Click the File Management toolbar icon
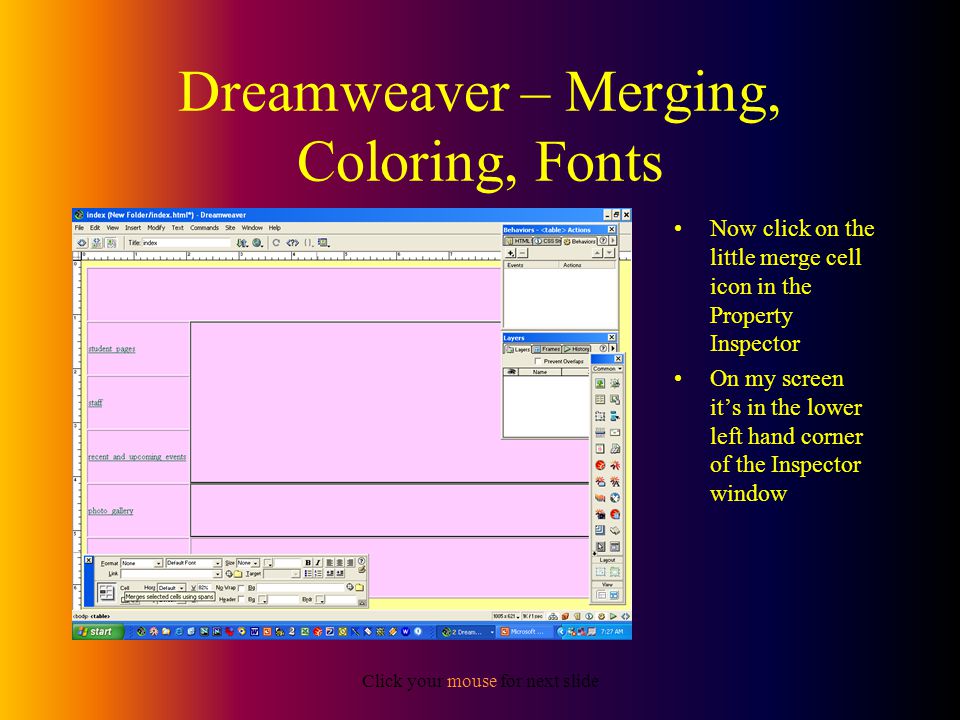Image resolution: width=960 pixels, height=720 pixels. click(242, 243)
